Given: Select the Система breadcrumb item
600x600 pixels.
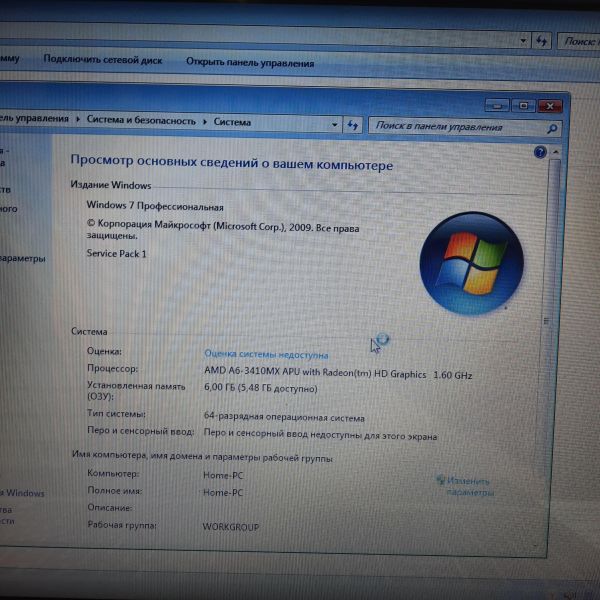Looking at the screenshot, I should 232,122.
